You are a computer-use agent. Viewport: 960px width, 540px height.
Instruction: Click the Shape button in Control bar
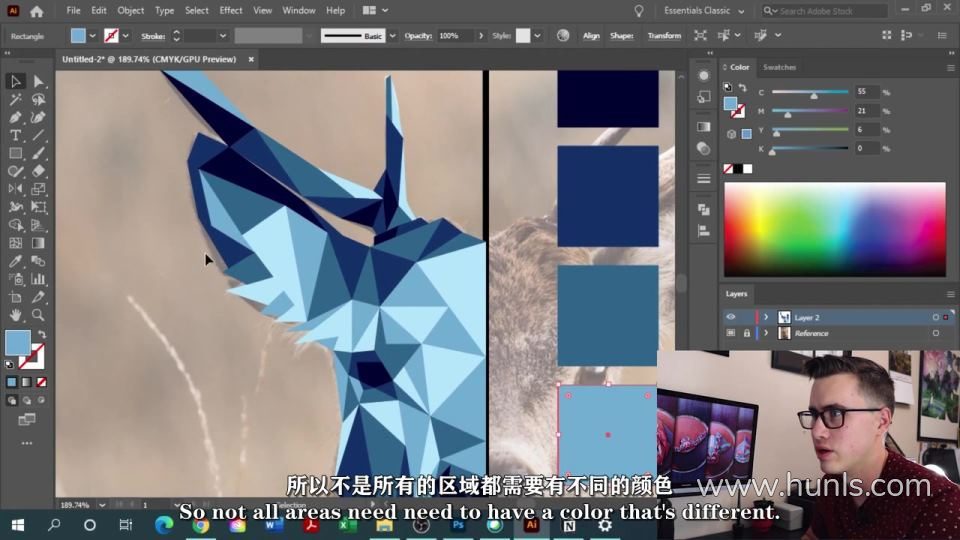pyautogui.click(x=621, y=36)
